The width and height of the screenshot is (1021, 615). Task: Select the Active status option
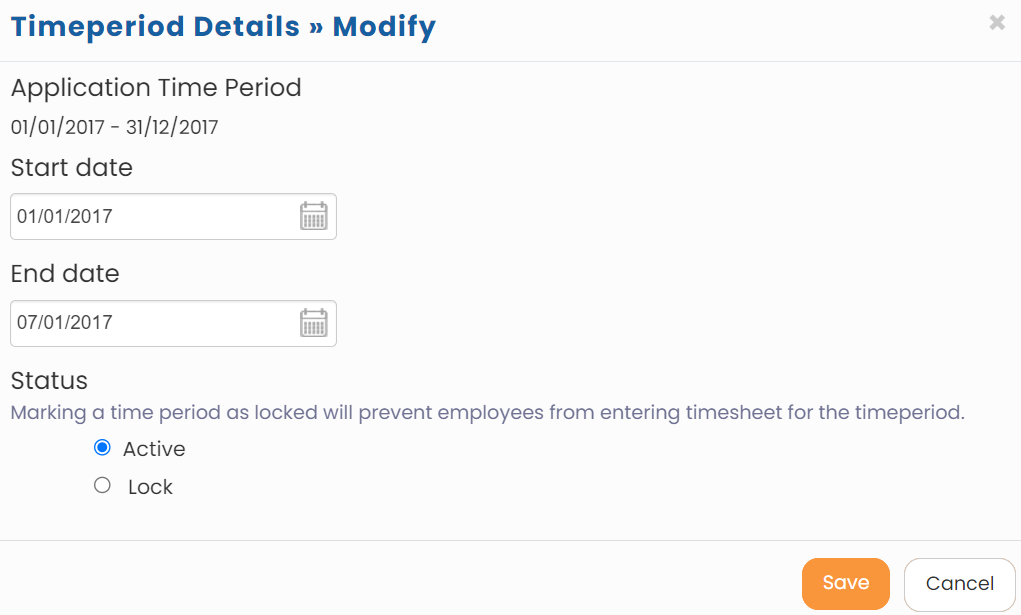coord(101,447)
